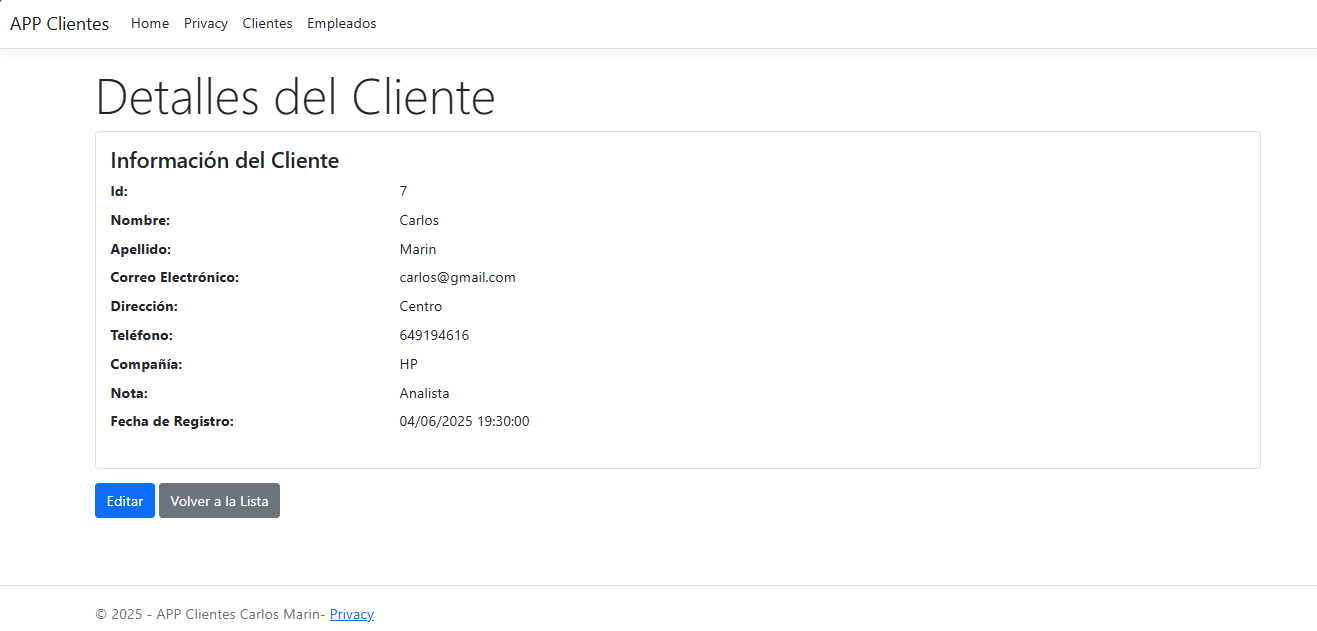The width and height of the screenshot is (1317, 631).
Task: Click the Fecha de Registro timestamp
Action: 465,421
